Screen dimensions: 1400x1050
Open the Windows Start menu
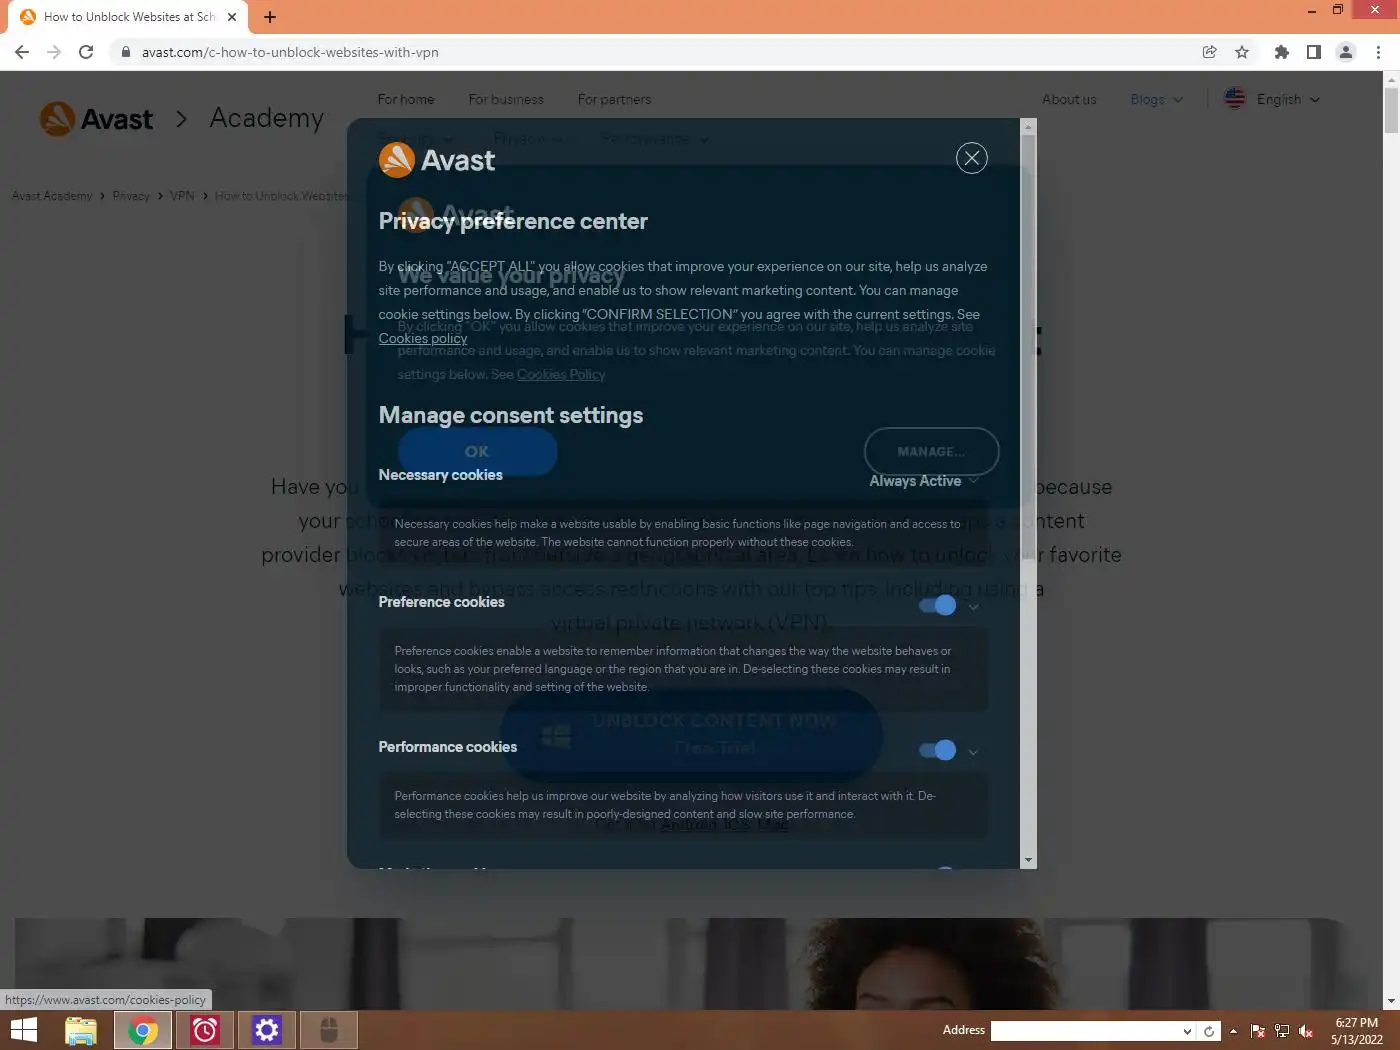23,1030
